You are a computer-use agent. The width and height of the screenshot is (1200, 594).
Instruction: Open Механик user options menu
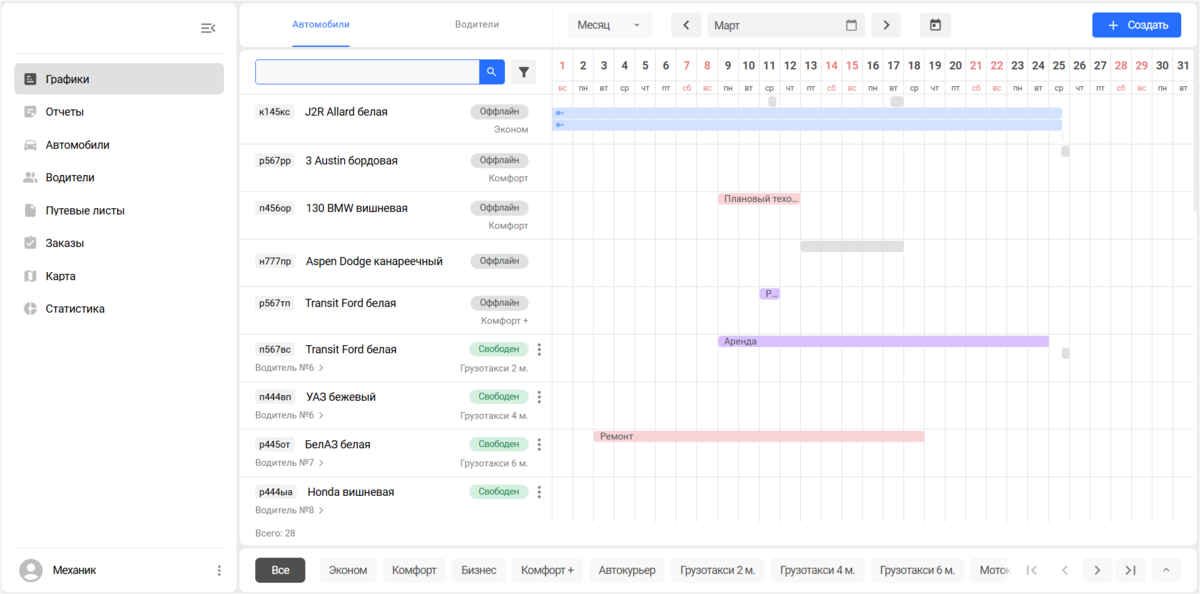click(219, 571)
